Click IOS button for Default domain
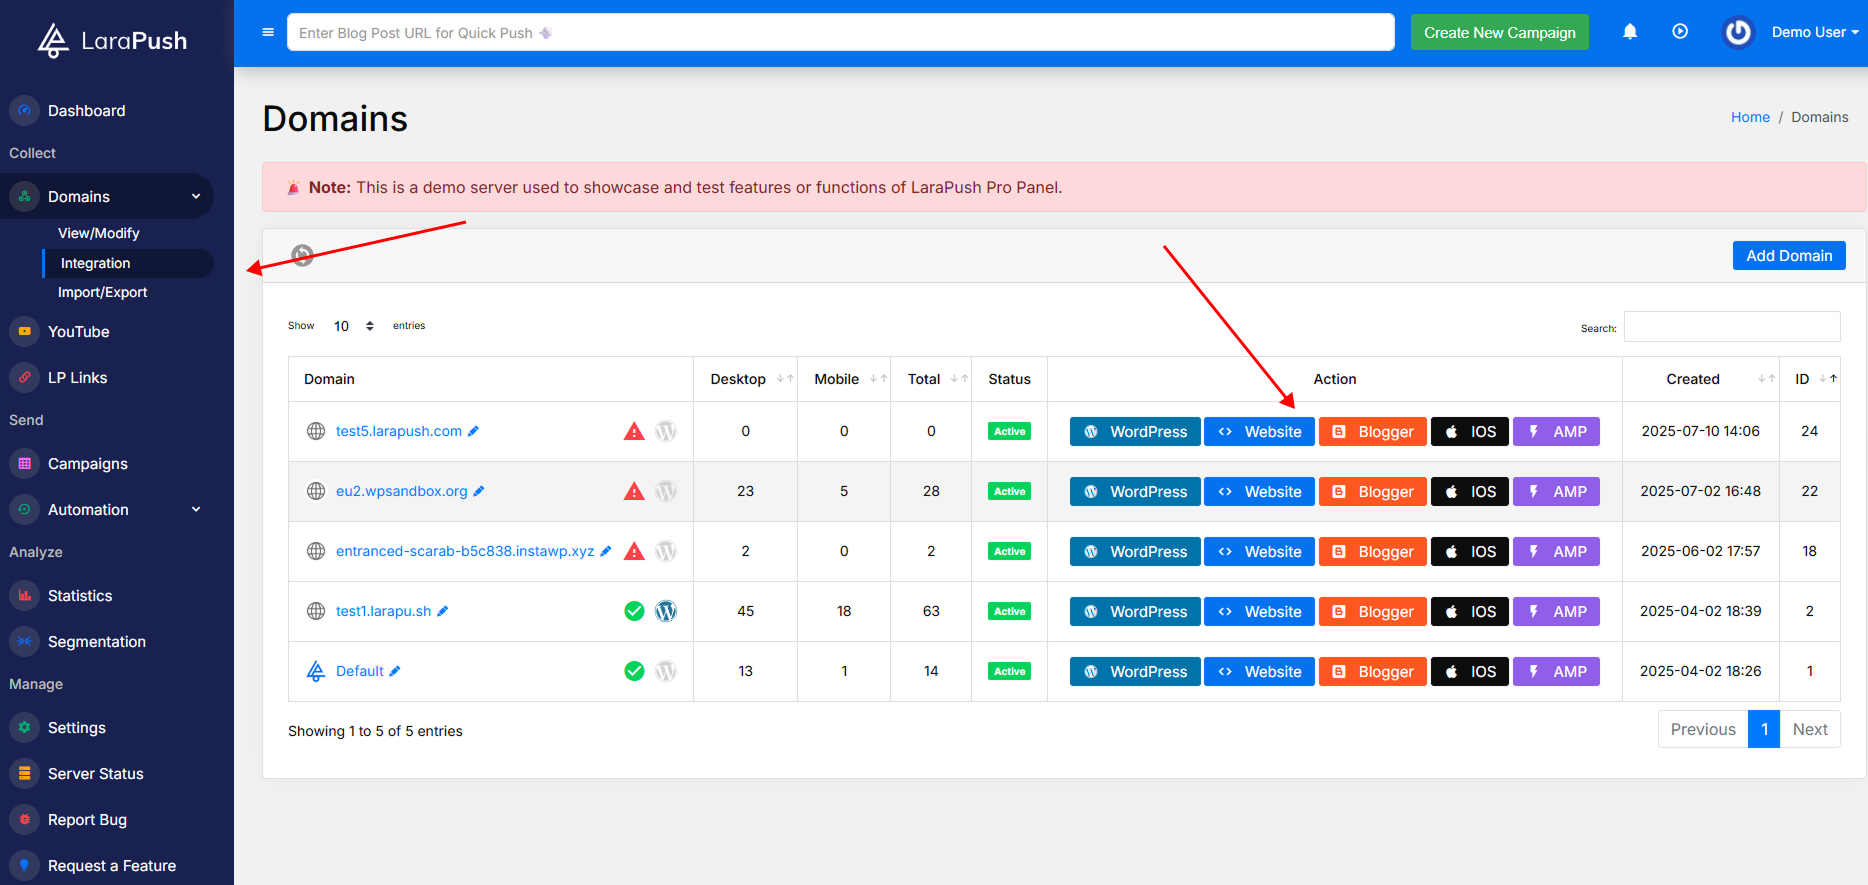The width and height of the screenshot is (1868, 885). [1470, 671]
